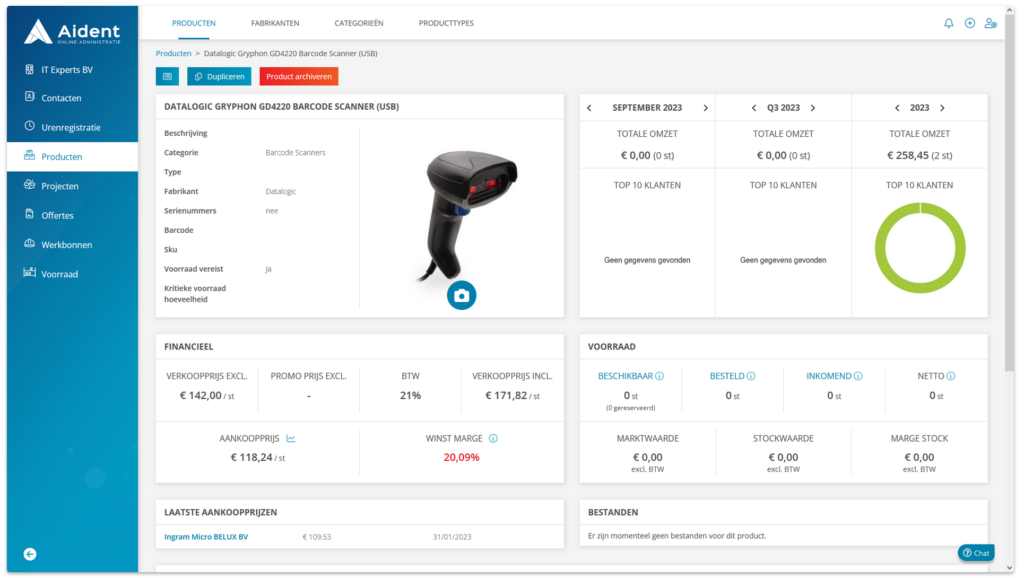Switch to the Fabrikanten tab
This screenshot has width=1024, height=578.
coord(275,23)
